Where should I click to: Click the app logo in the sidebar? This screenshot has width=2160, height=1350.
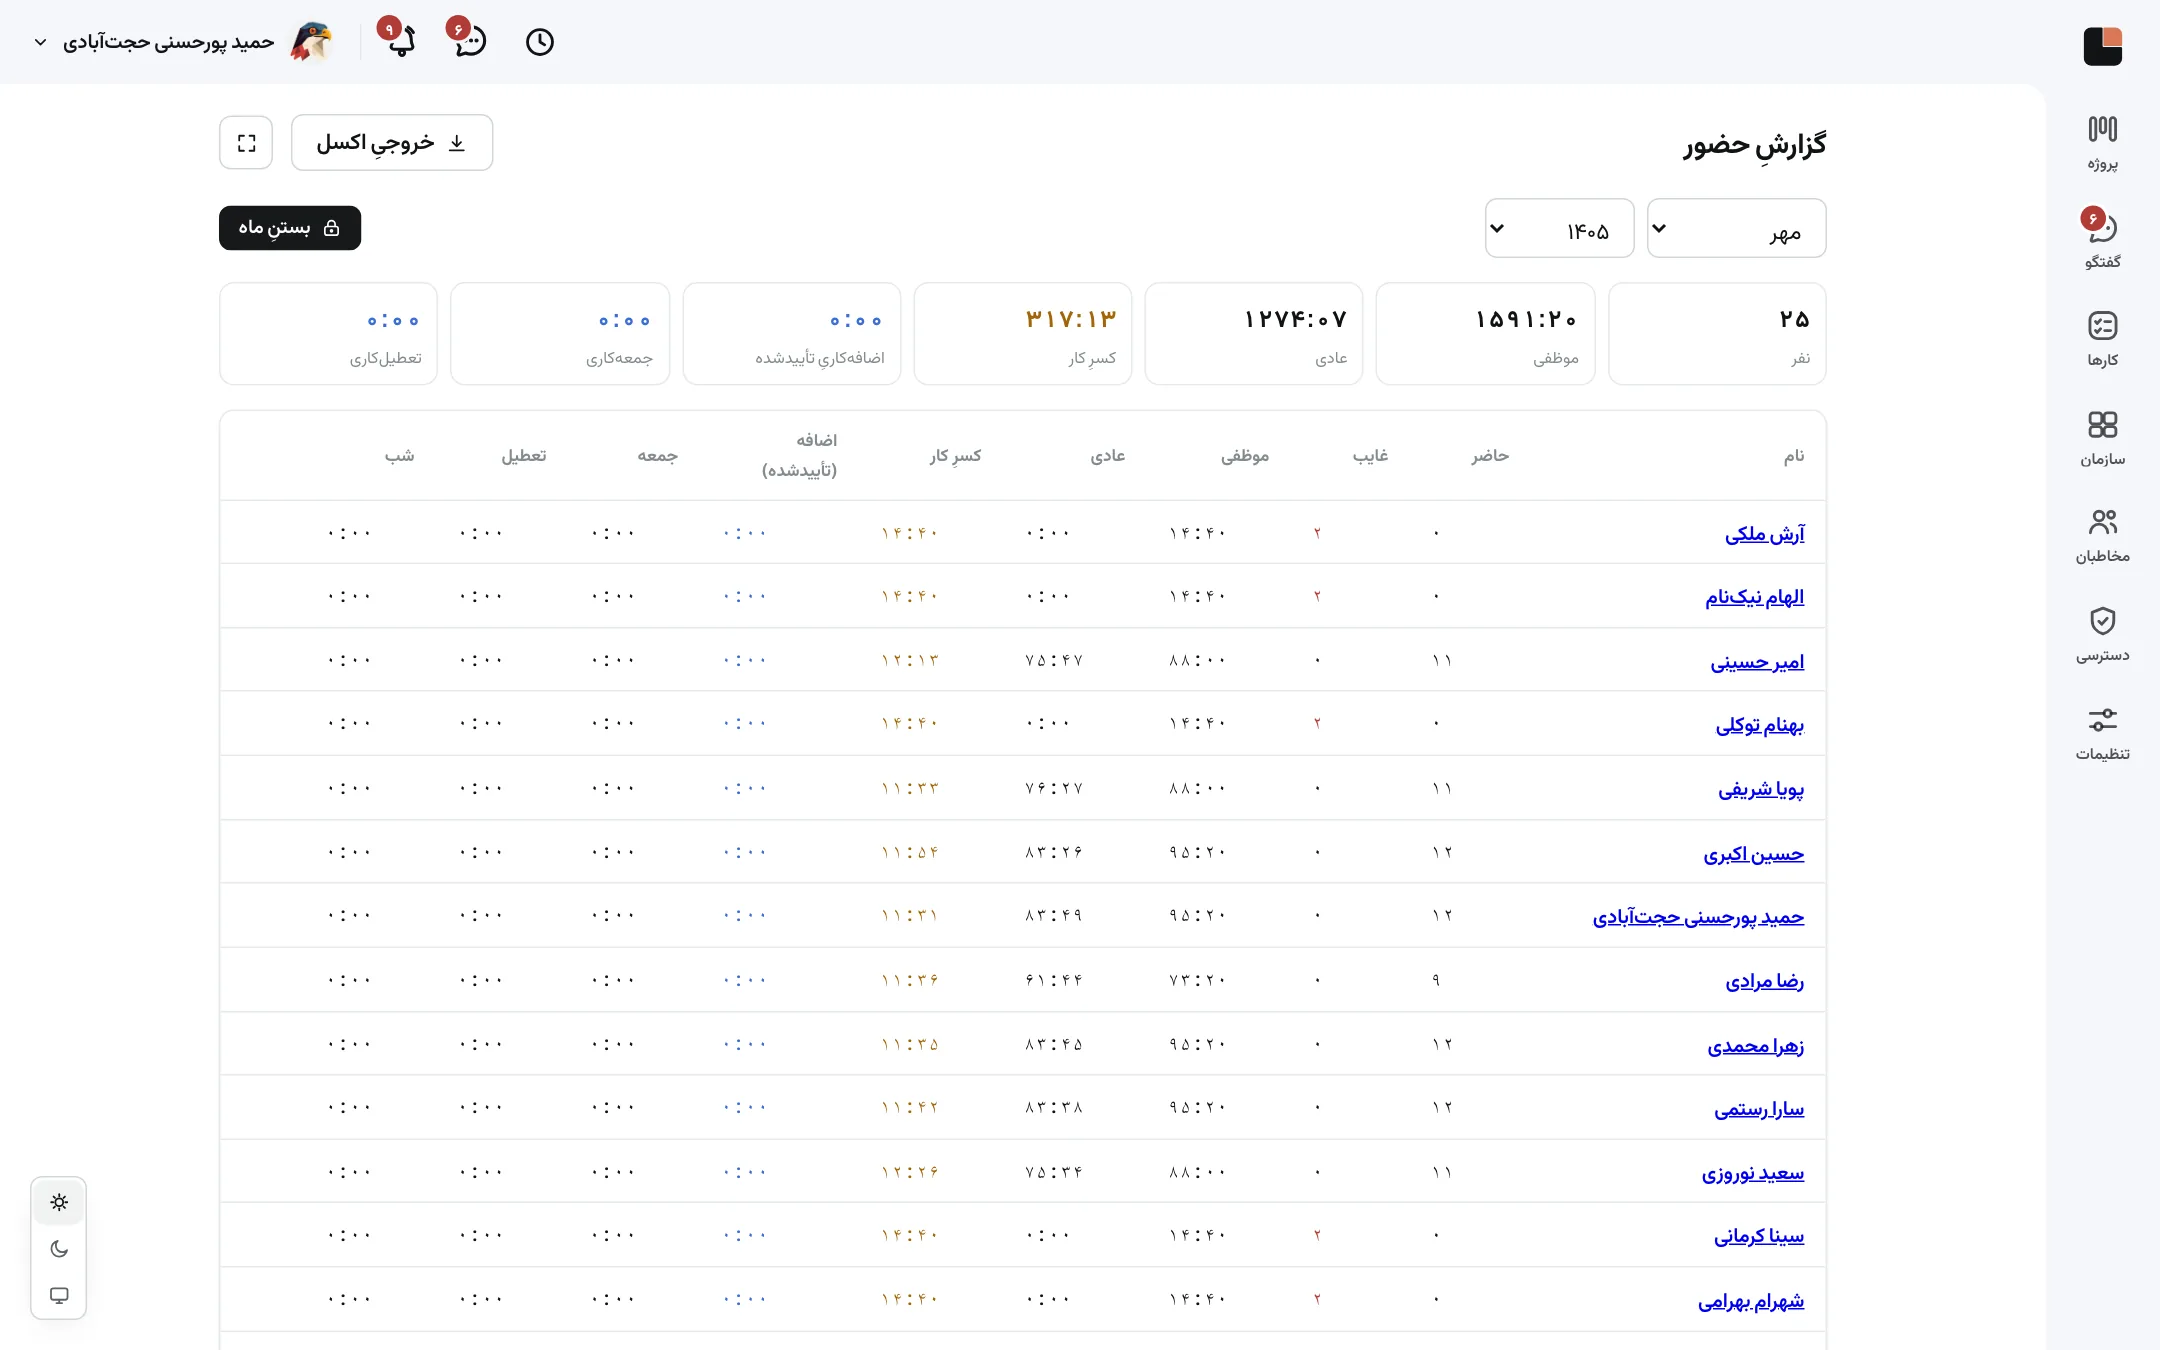2102,46
